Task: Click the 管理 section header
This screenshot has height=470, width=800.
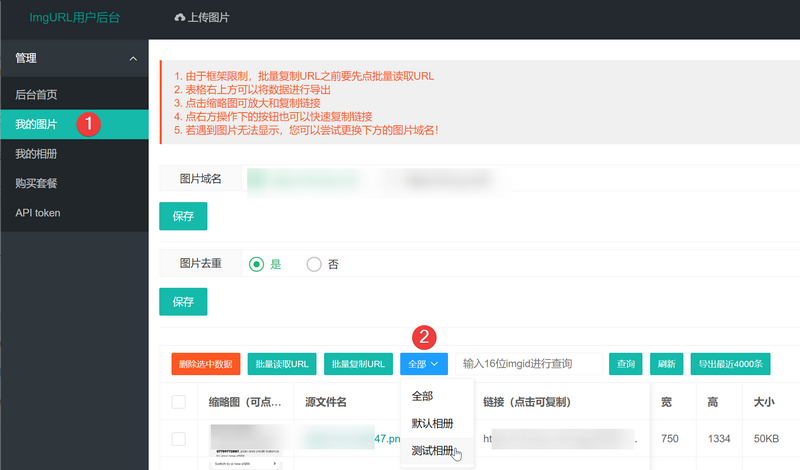Action: [x=74, y=59]
